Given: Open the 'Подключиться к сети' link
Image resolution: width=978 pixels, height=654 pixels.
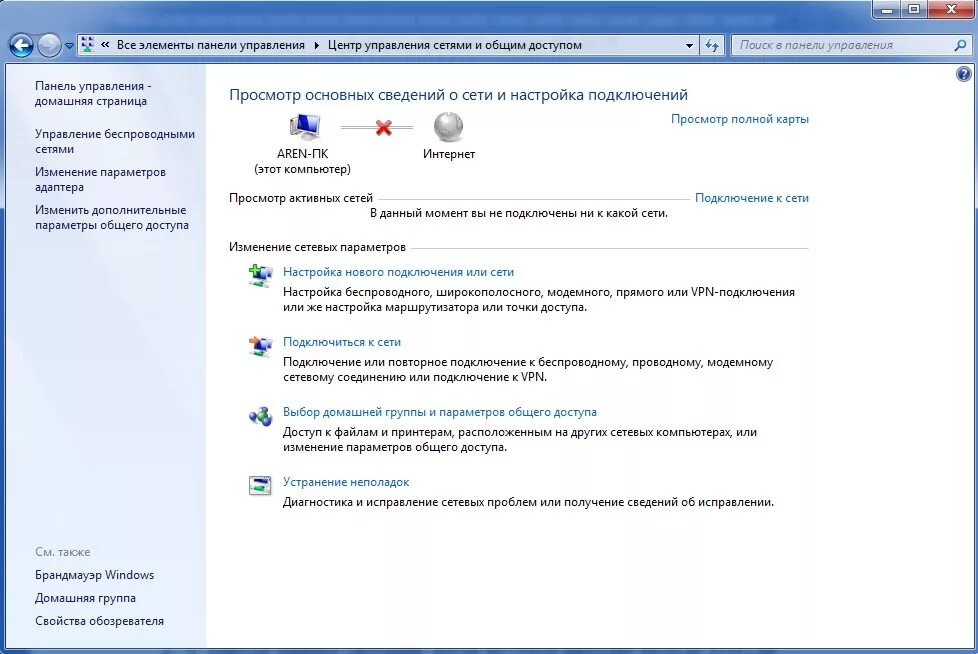Looking at the screenshot, I should pos(342,342).
